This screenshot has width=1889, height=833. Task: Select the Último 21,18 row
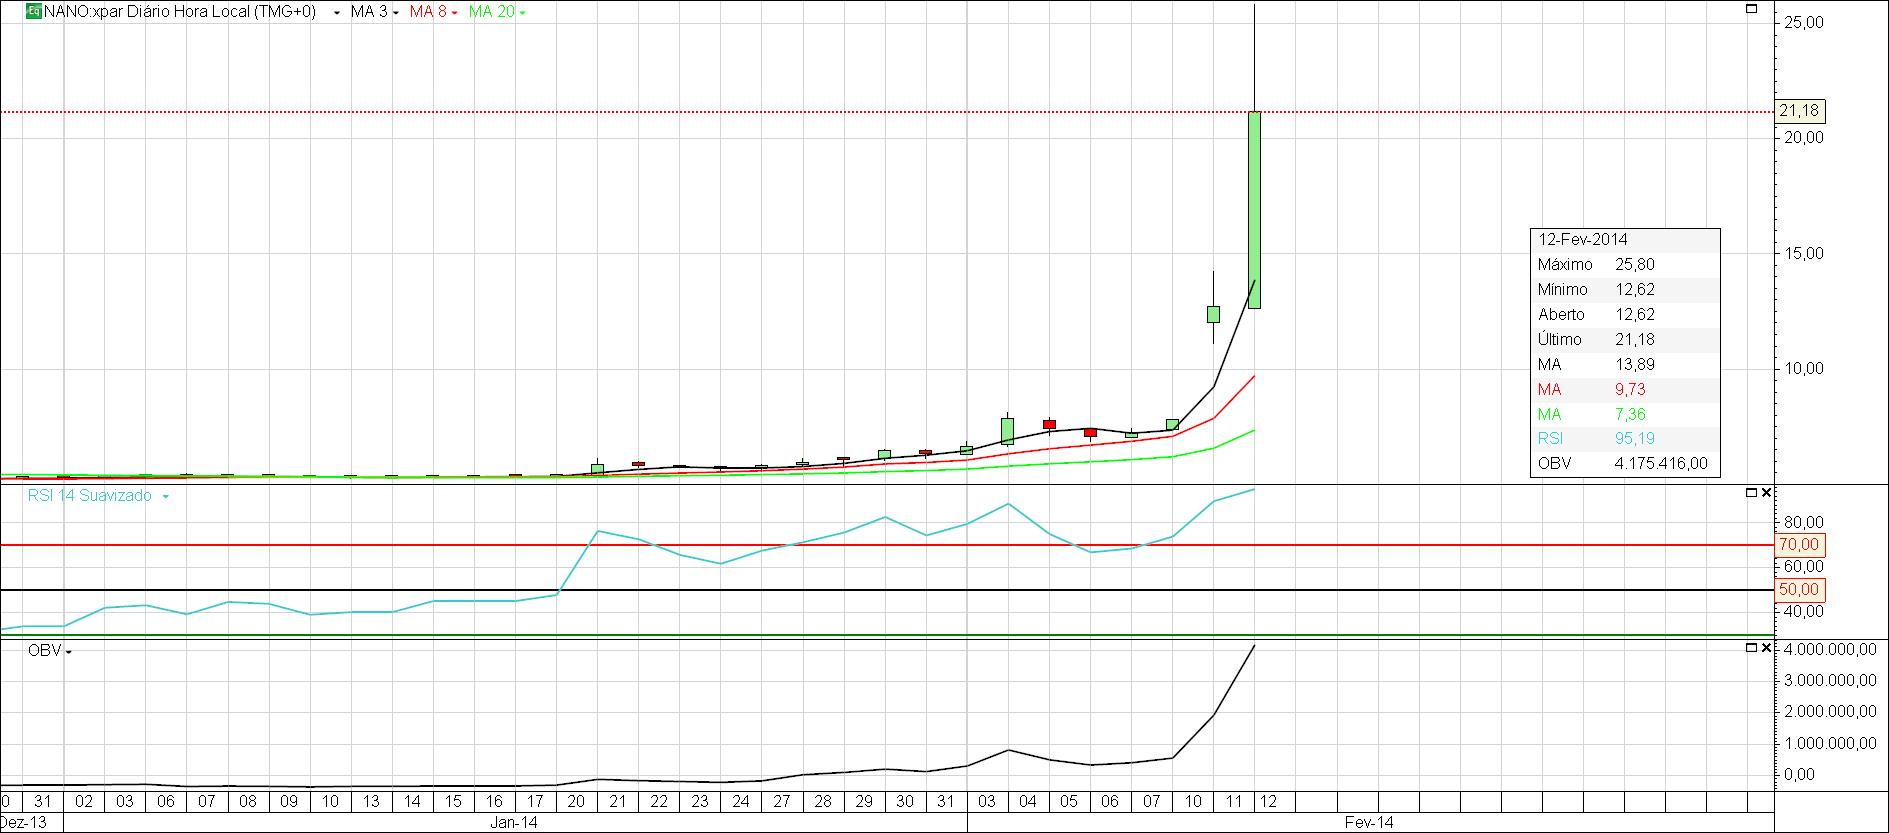1625,340
